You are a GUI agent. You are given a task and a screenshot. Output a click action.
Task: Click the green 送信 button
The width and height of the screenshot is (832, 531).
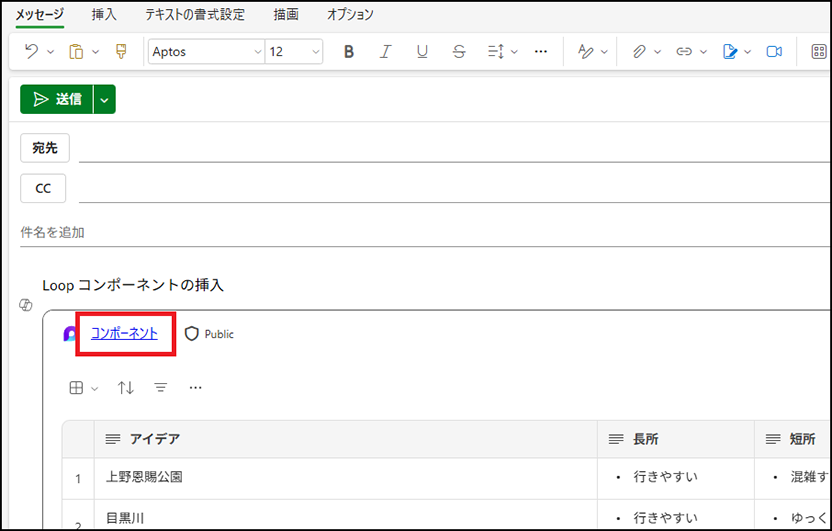pos(57,99)
